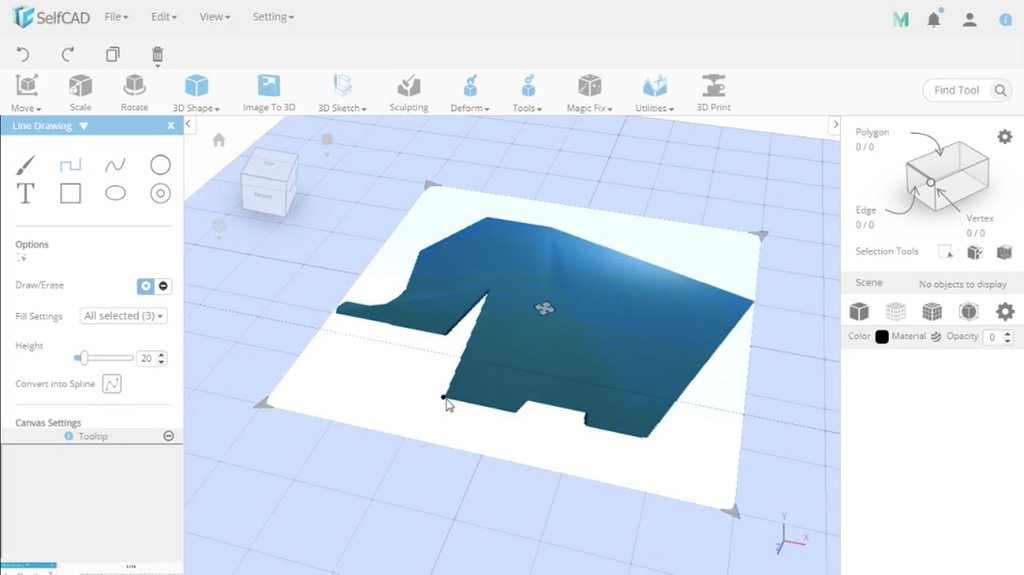
Task: Toggle the fourth view mode cube
Action: [968, 312]
